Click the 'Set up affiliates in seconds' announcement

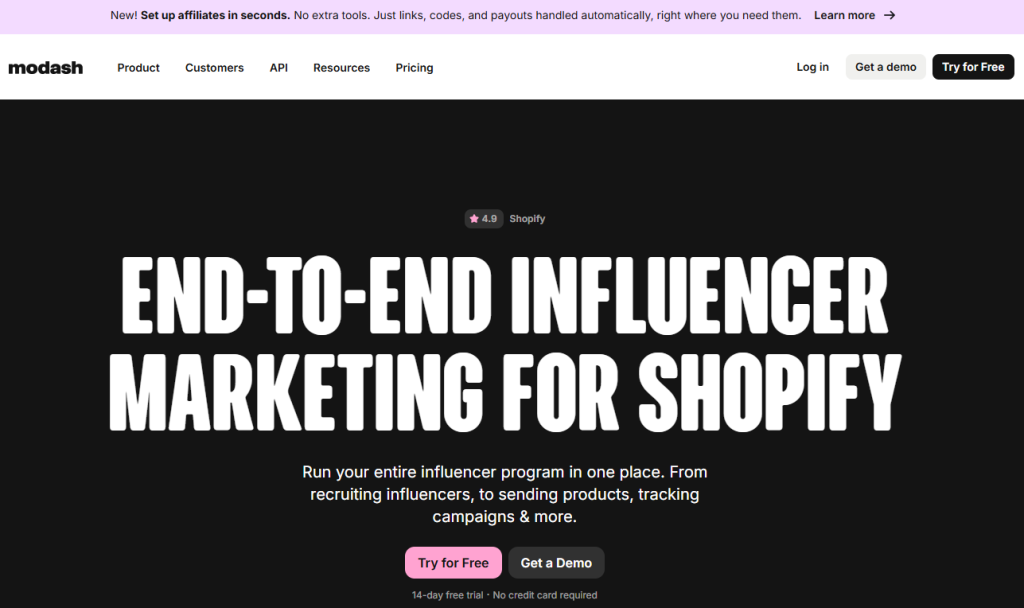[215, 15]
